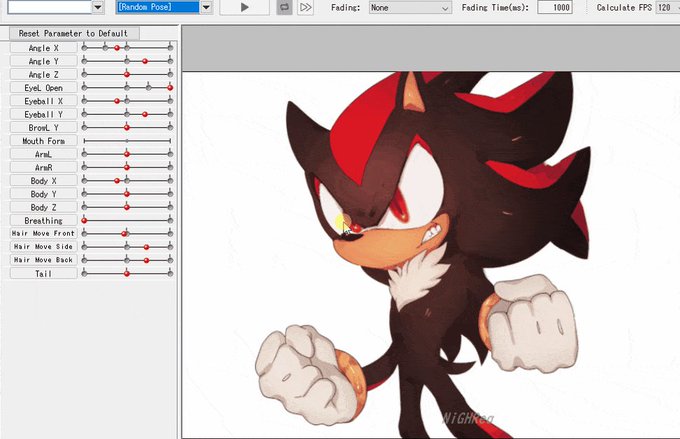The height and width of the screenshot is (439, 680).
Task: Click the Angle X slider red handle
Action: click(x=117, y=48)
